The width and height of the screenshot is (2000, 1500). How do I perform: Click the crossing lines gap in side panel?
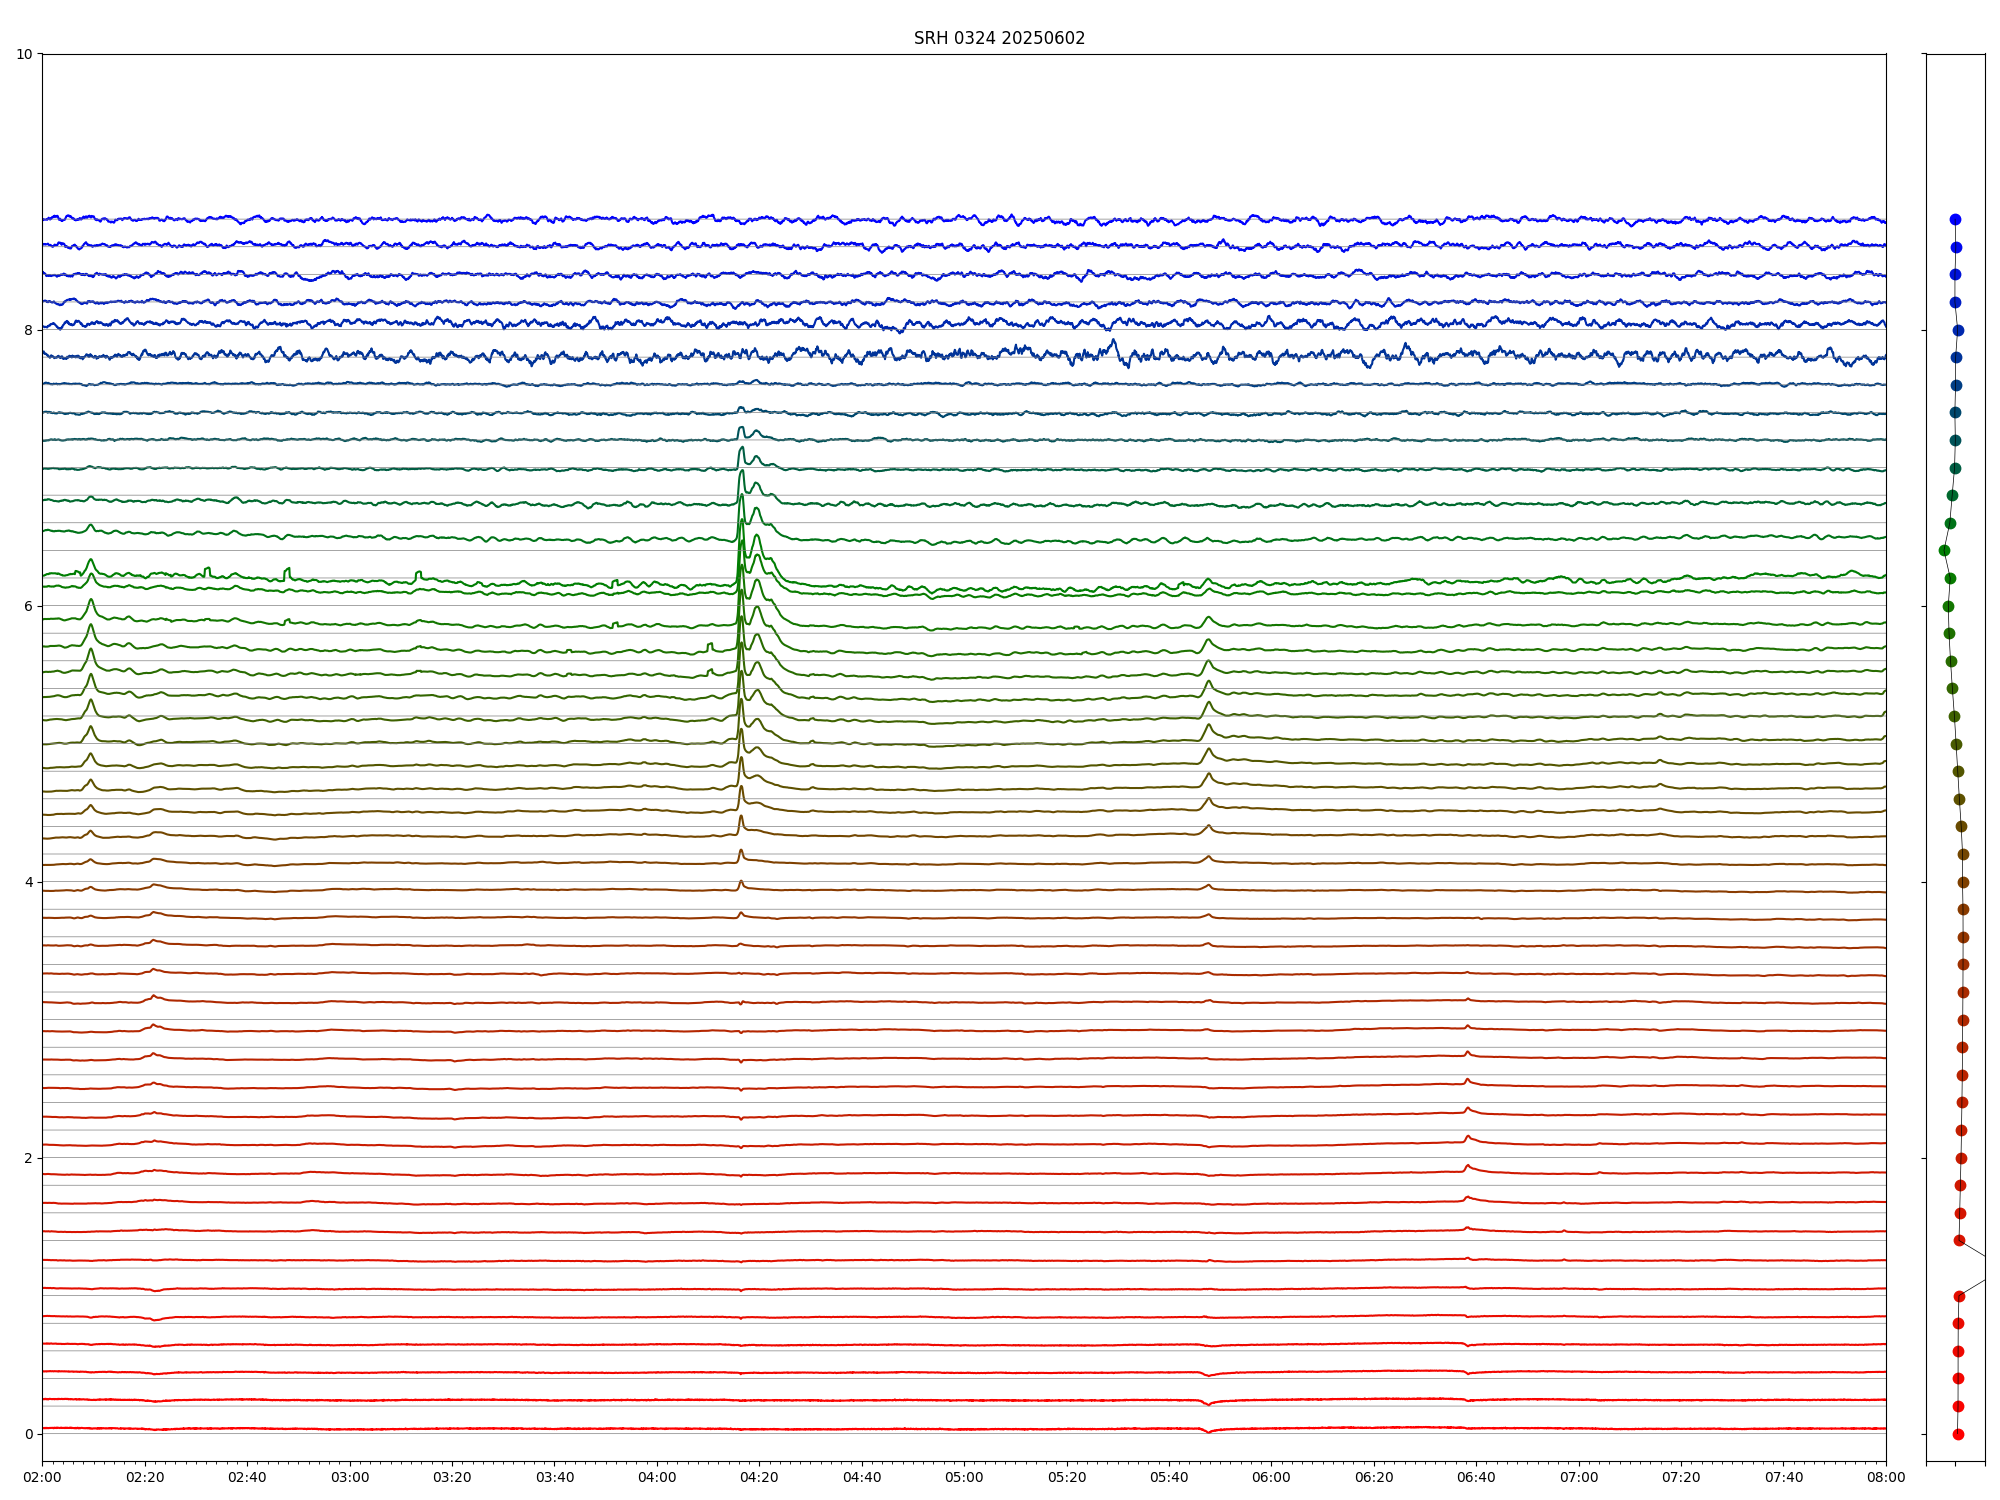[x=1975, y=1268]
